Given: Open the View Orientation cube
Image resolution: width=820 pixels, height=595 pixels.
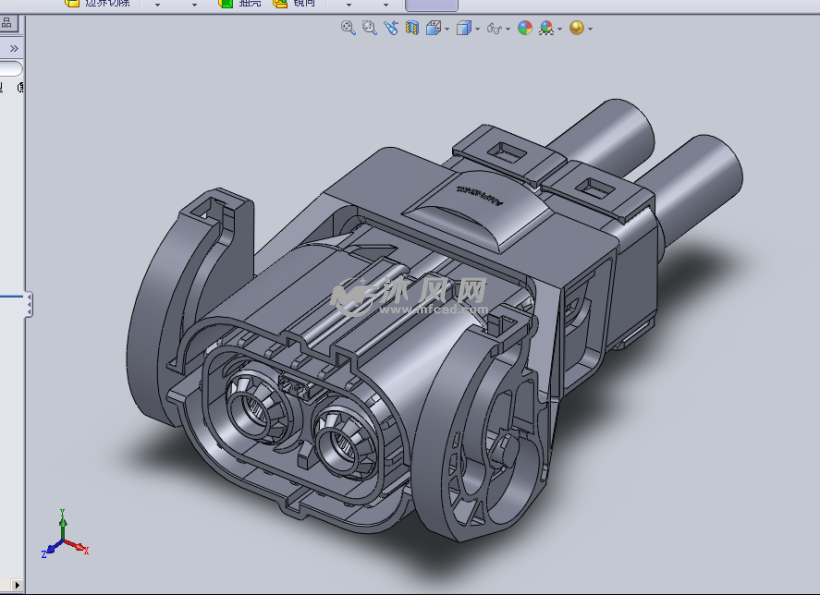Looking at the screenshot, I should (x=433, y=28).
